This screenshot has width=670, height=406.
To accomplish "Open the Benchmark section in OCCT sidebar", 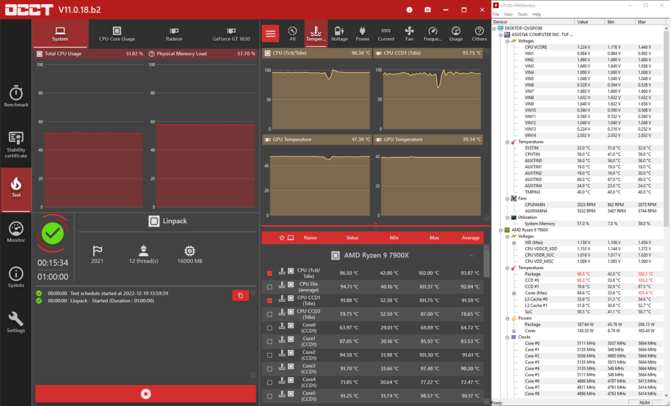I will 16,96.
